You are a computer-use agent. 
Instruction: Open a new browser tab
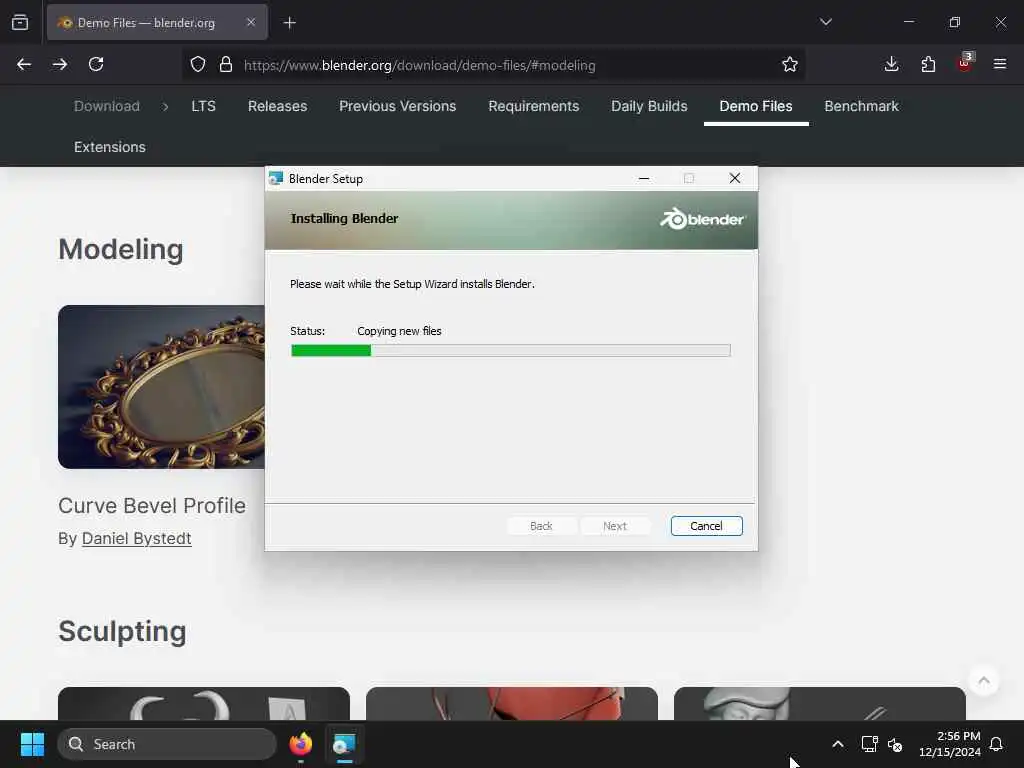[x=289, y=23]
